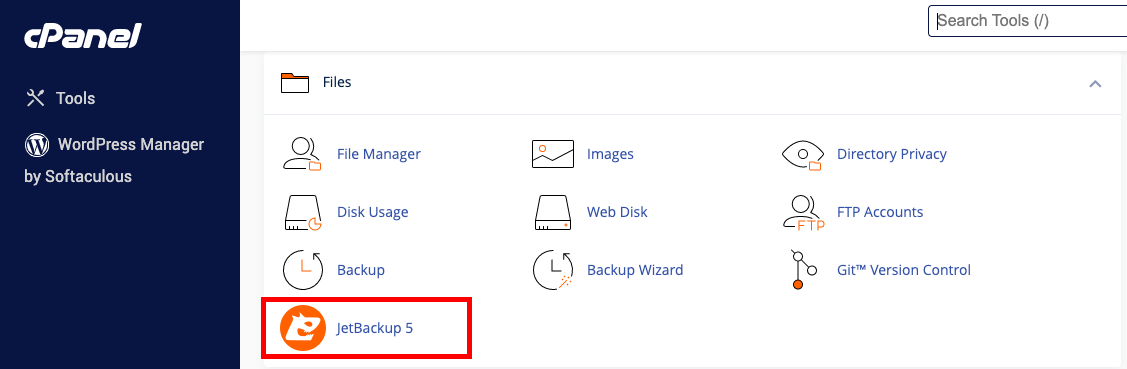Click the Web Disk drive icon
Screen dimensions: 1127x369
(552, 212)
